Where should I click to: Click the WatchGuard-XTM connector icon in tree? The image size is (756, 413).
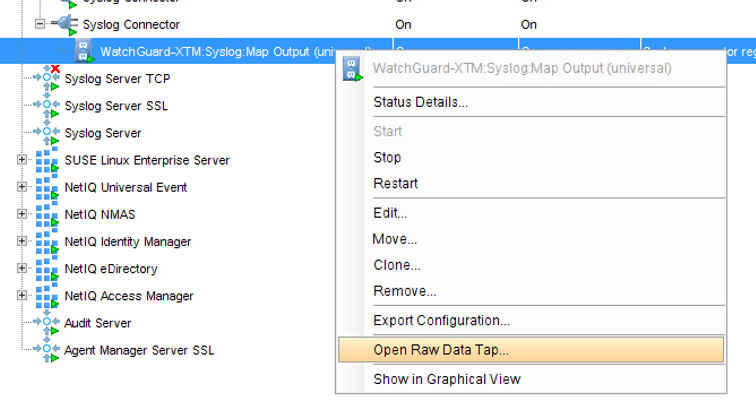(83, 51)
